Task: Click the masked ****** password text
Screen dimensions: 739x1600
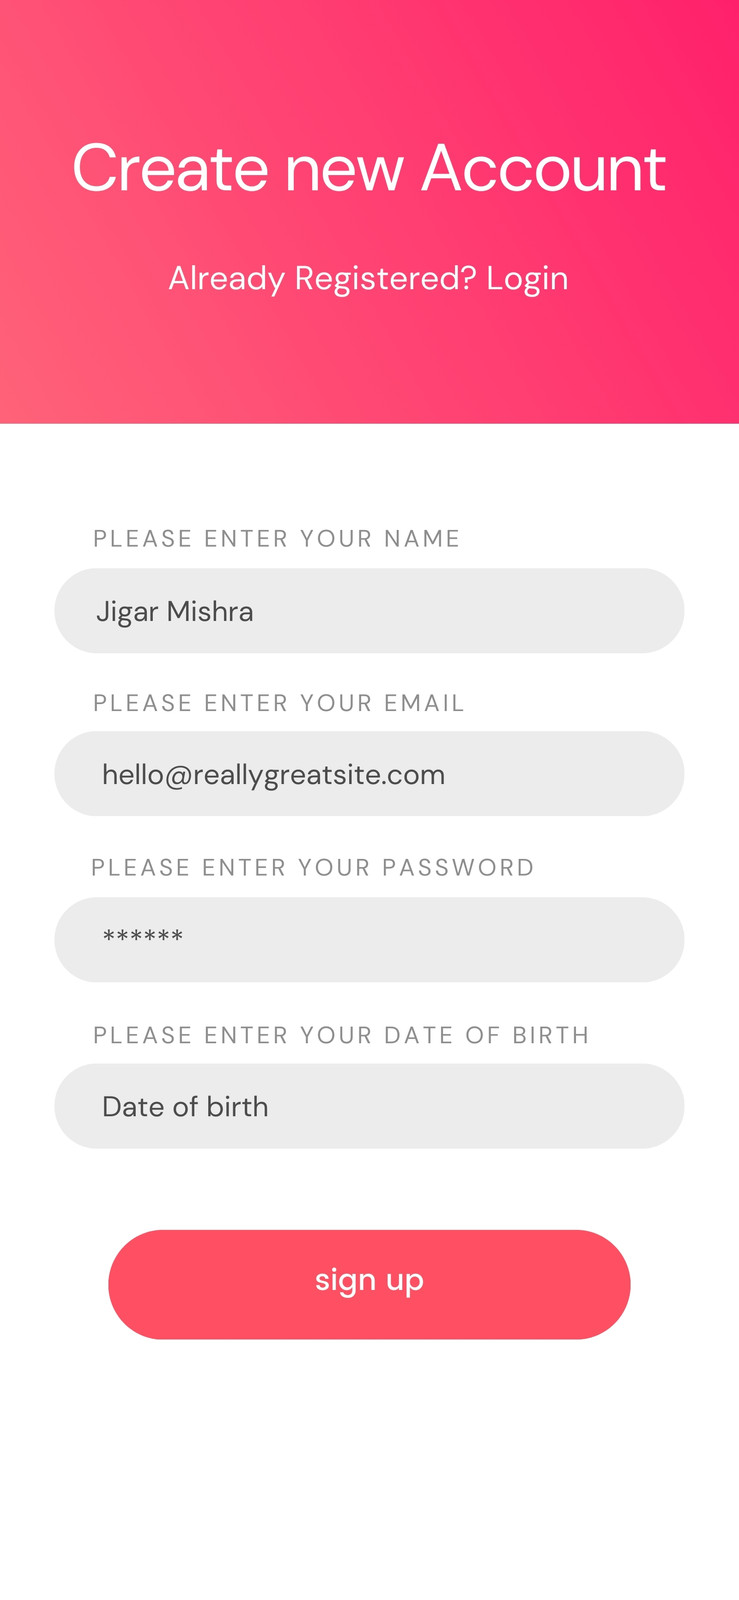Action: point(143,938)
